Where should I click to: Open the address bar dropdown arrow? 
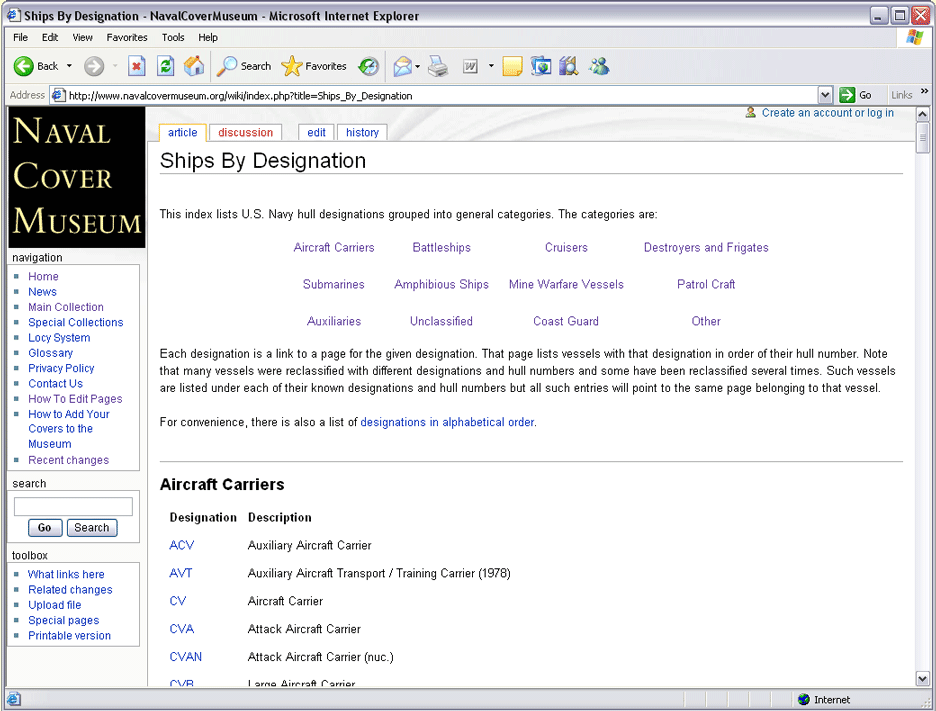pos(825,95)
